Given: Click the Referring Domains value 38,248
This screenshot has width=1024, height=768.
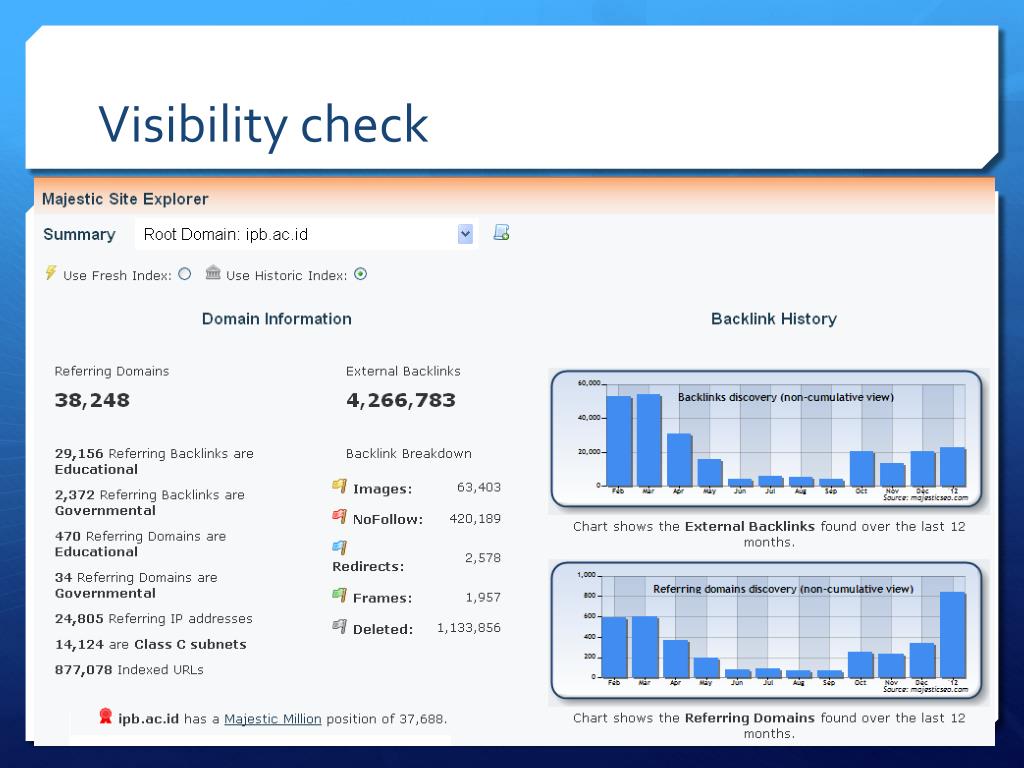Looking at the screenshot, I should click(92, 400).
